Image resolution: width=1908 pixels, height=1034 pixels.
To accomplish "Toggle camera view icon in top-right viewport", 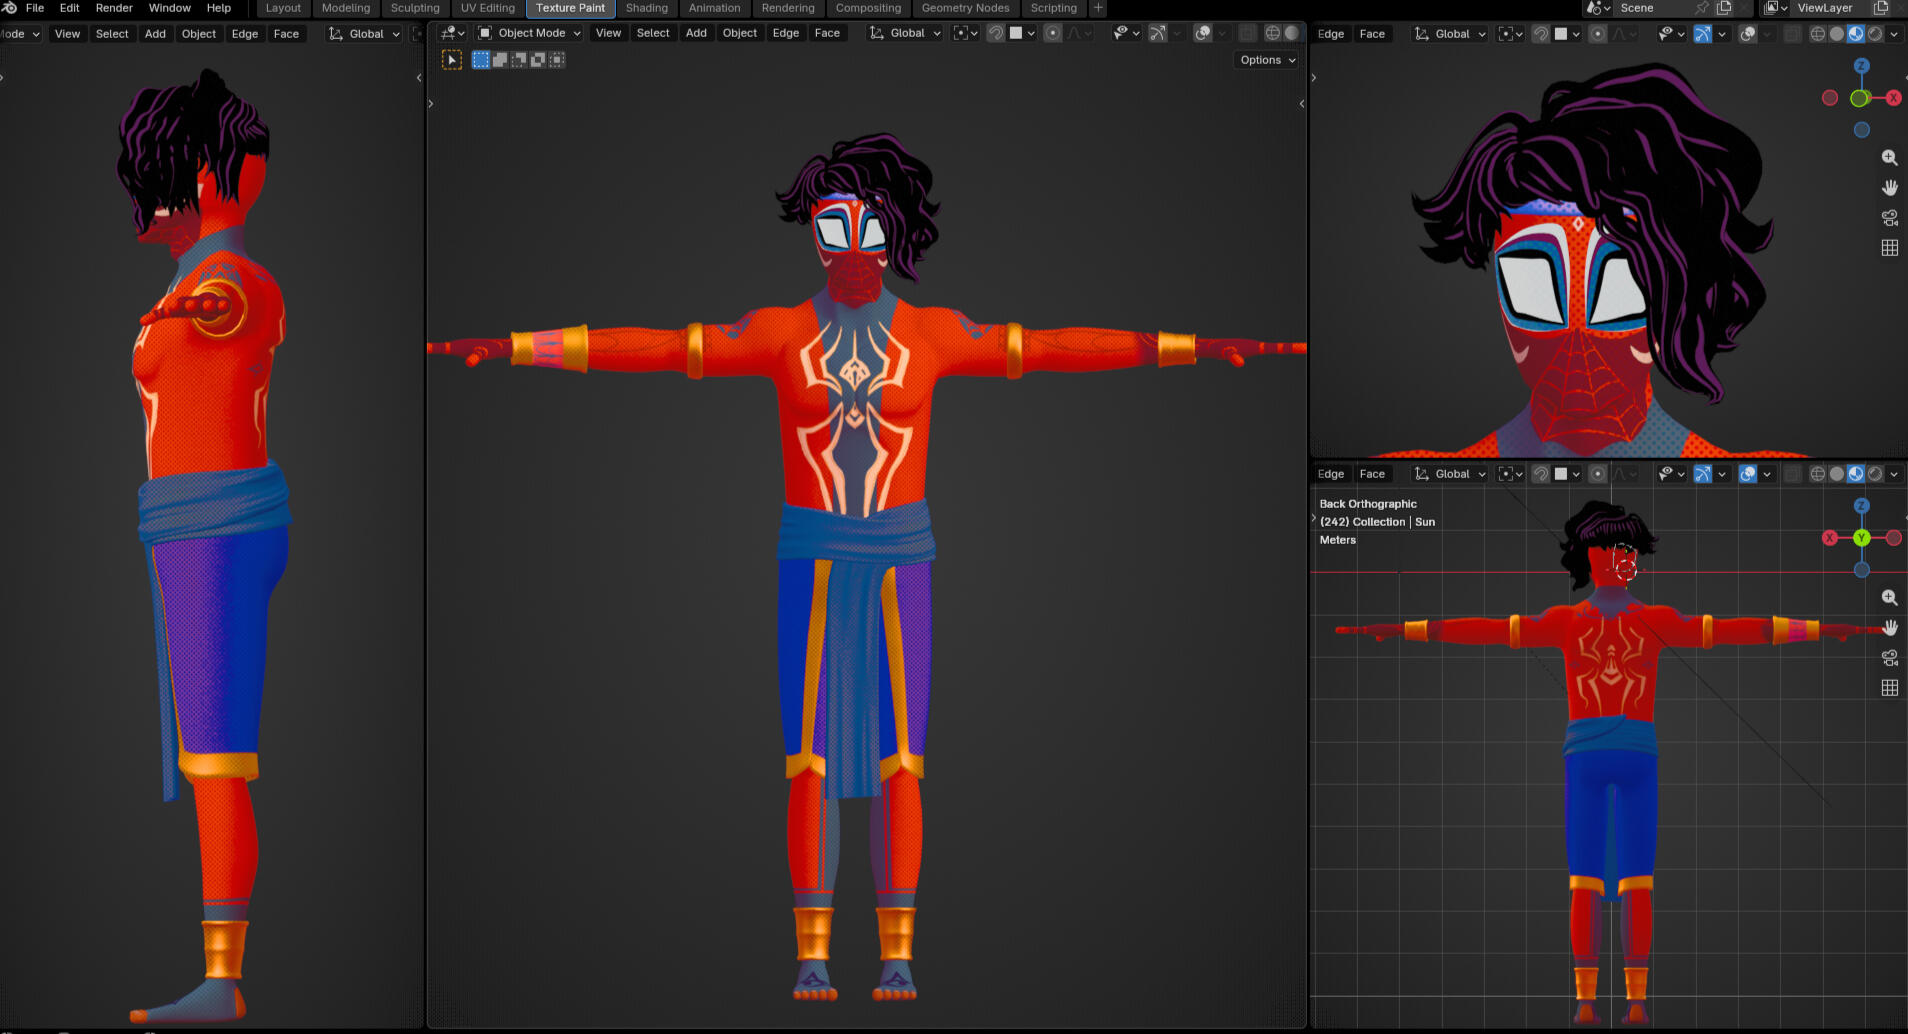I will pos(1889,218).
